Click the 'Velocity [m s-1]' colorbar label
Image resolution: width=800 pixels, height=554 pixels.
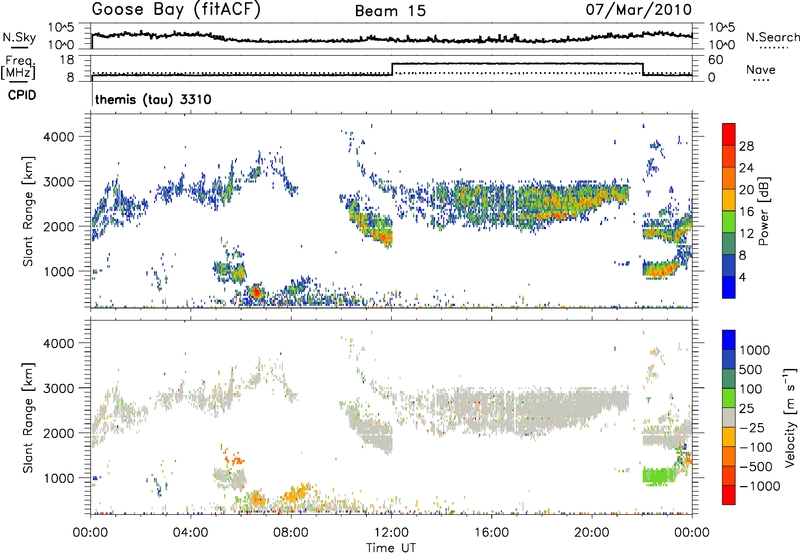click(x=790, y=417)
